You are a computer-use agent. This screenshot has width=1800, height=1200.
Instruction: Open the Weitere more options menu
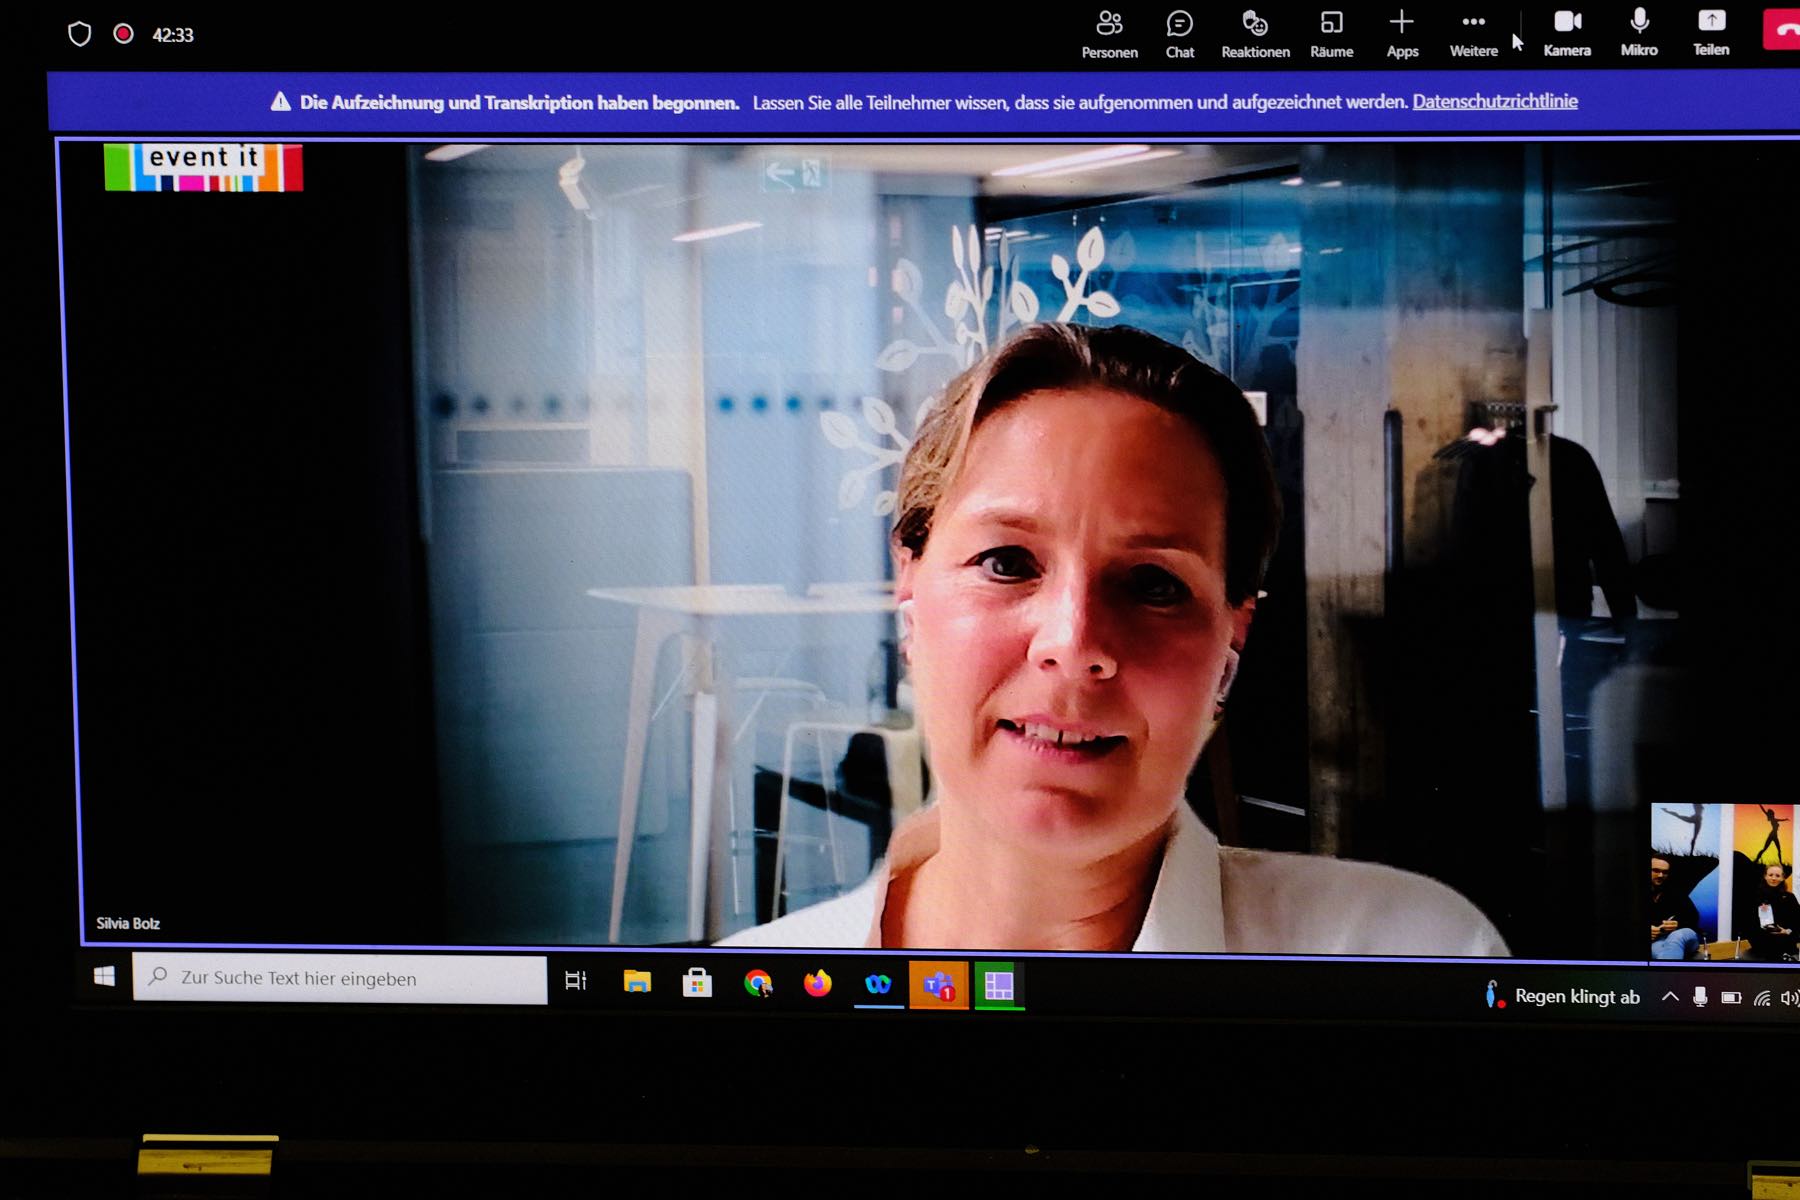1473,34
